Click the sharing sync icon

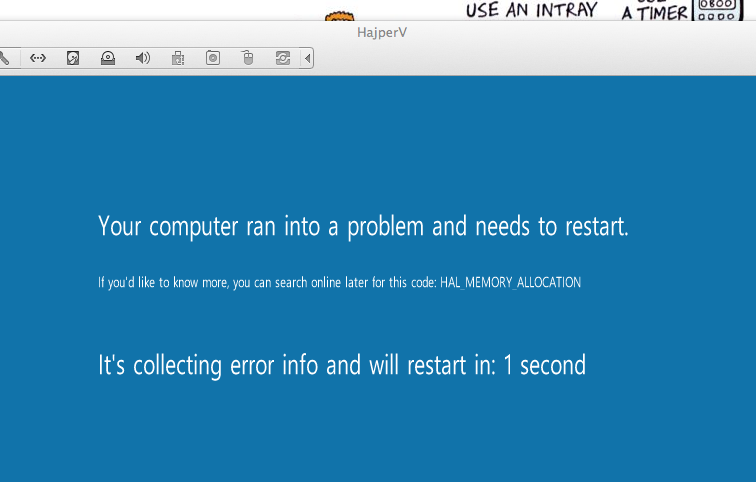pos(283,58)
